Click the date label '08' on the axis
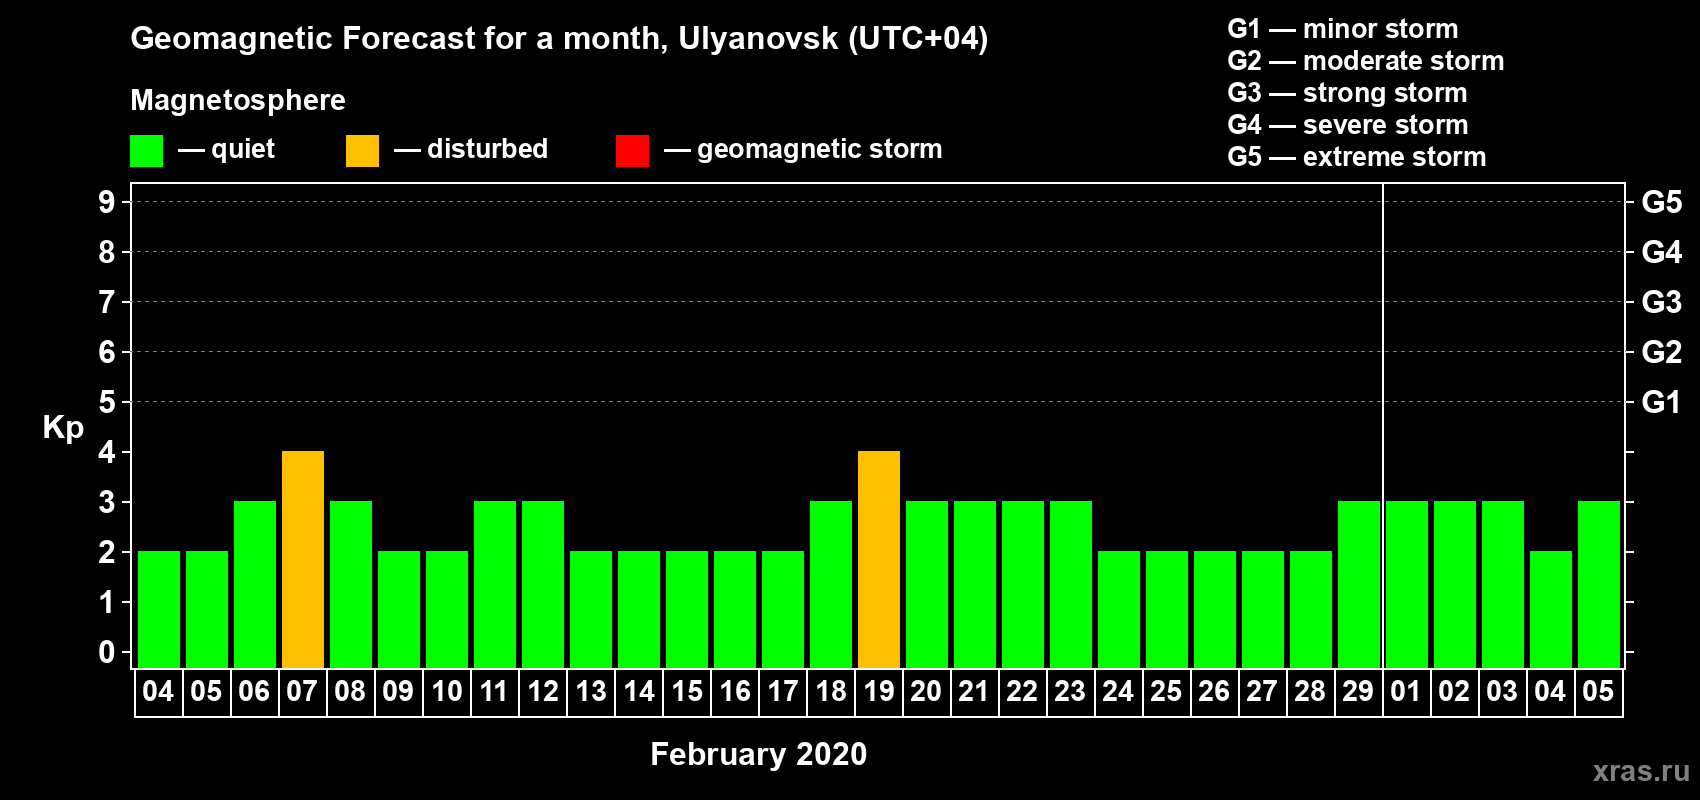 coord(350,692)
